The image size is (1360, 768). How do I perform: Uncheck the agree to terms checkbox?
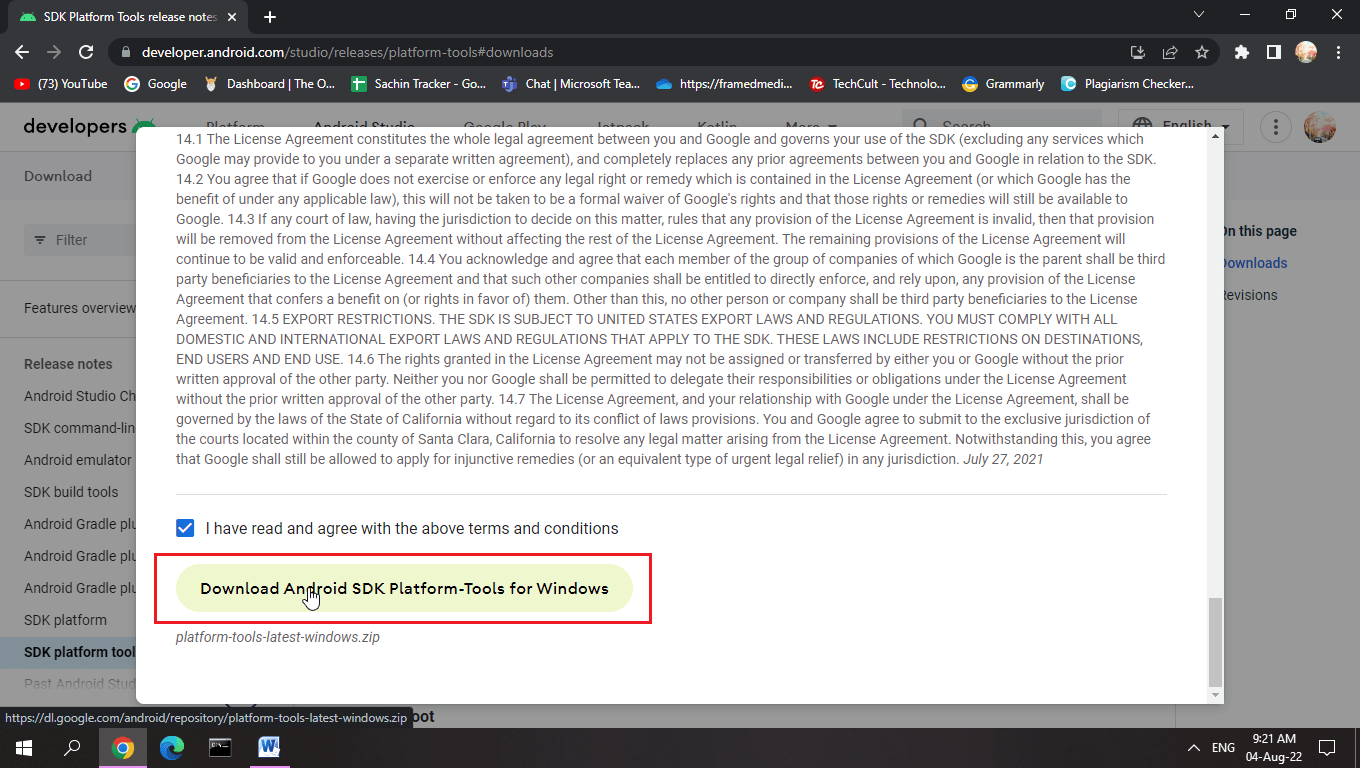tap(185, 528)
